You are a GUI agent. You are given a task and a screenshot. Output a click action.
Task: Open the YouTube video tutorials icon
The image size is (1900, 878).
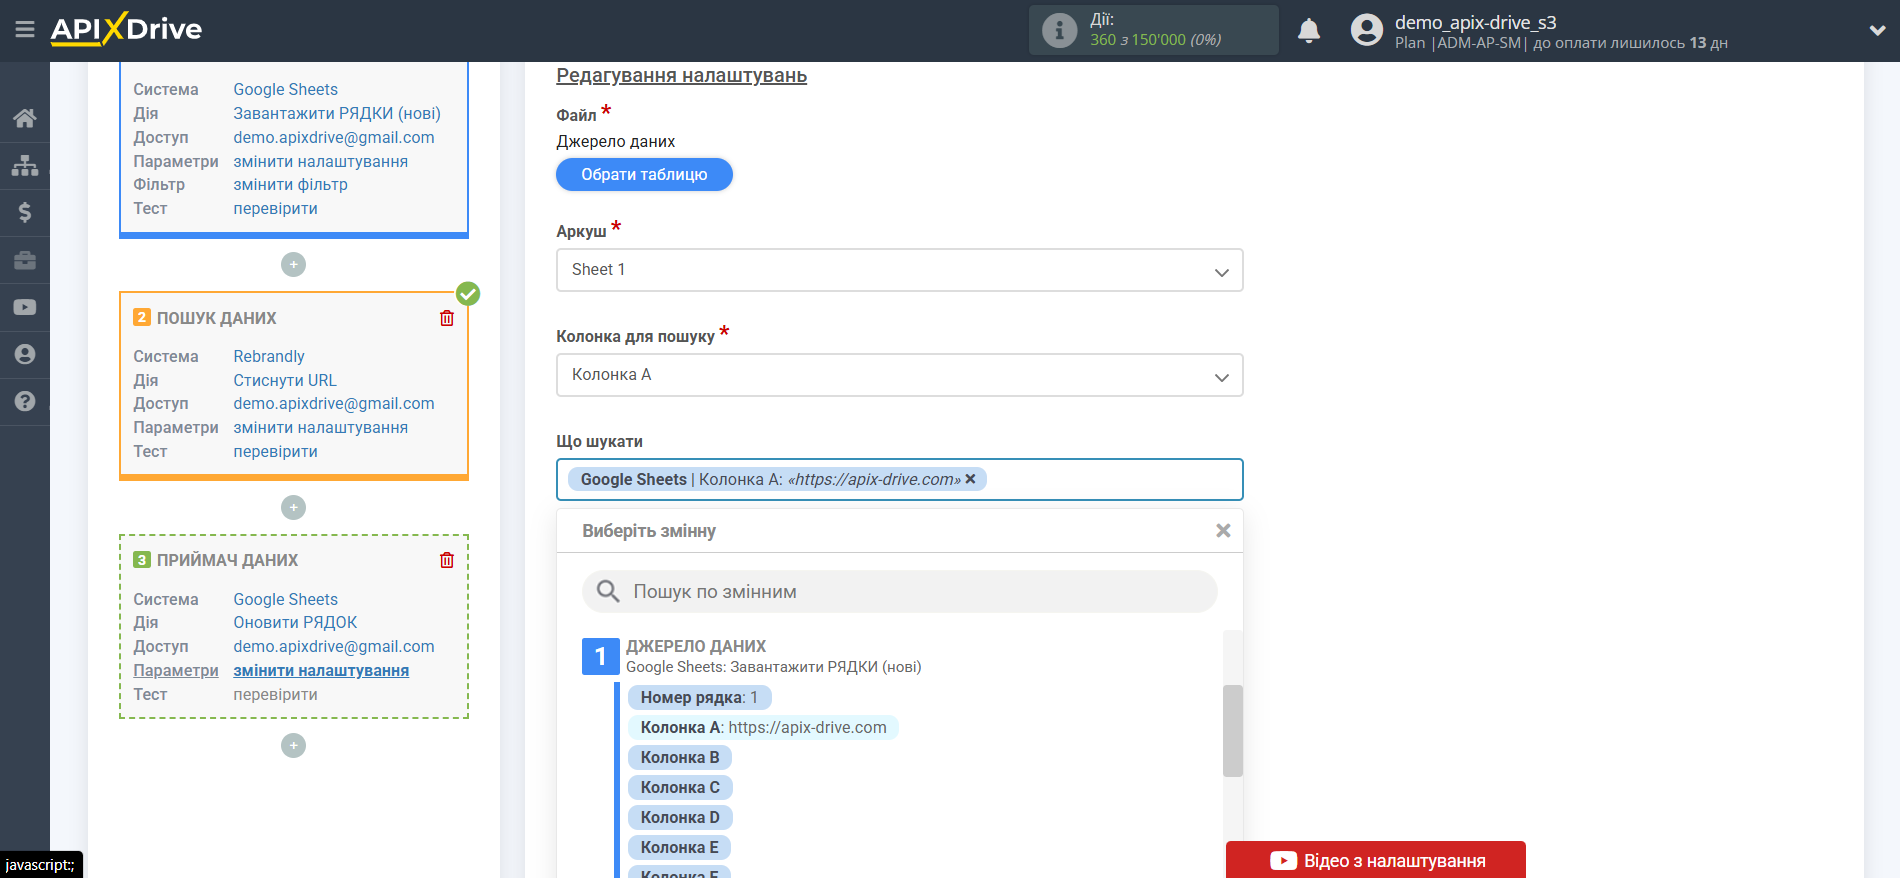[x=25, y=307]
